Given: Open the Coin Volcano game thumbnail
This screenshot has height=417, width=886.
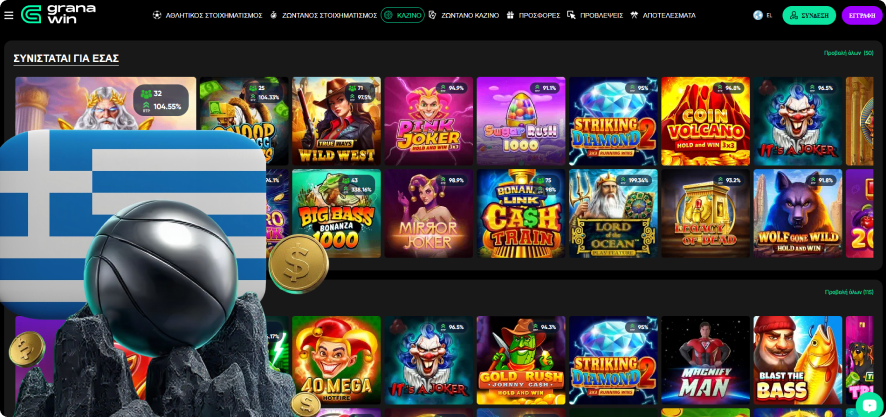Looking at the screenshot, I should (706, 121).
